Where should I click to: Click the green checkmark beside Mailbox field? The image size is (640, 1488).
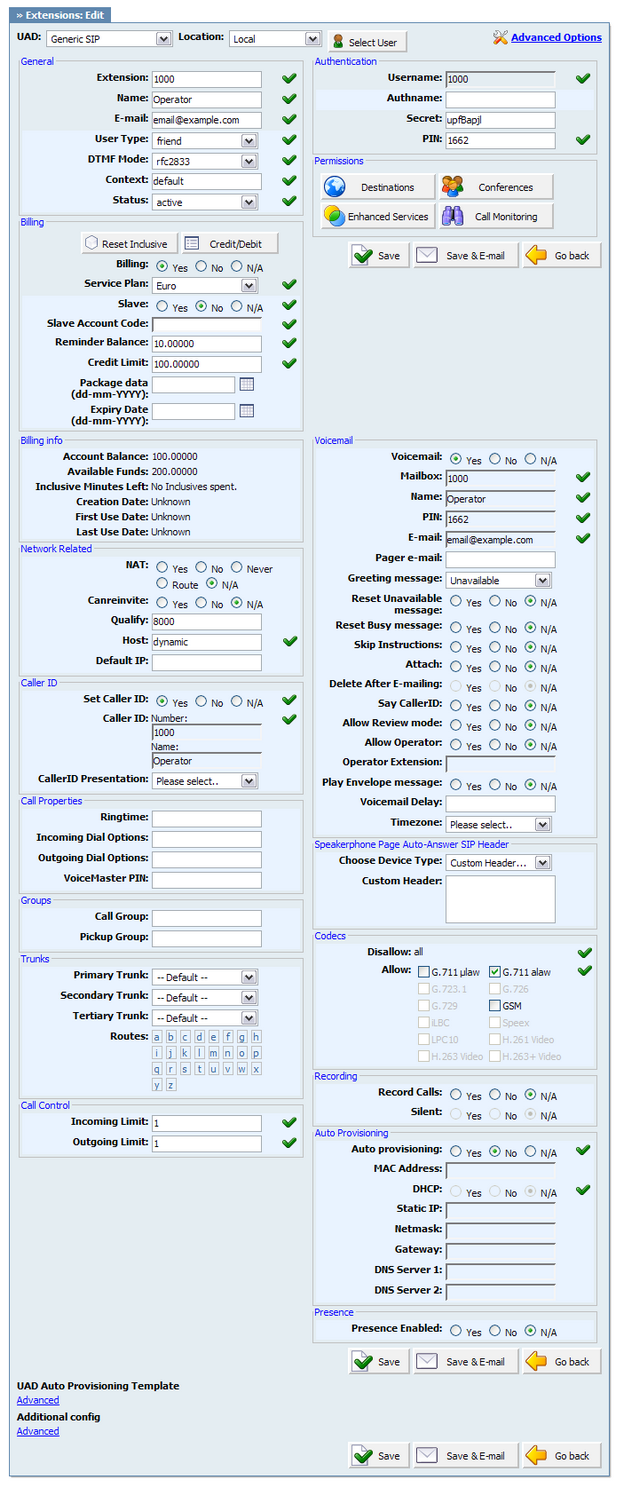[x=583, y=478]
